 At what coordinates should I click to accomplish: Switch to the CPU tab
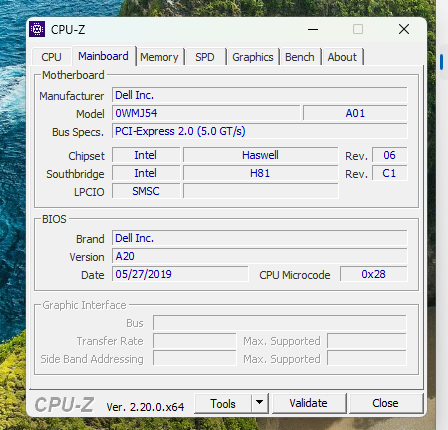51,57
